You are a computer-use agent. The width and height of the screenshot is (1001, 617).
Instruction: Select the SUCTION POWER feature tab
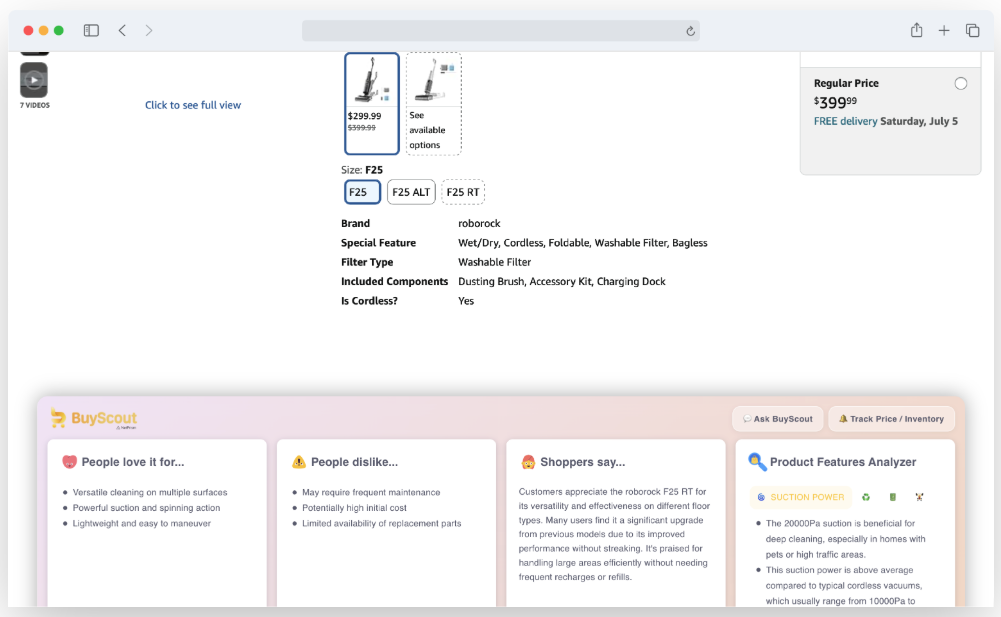(801, 497)
